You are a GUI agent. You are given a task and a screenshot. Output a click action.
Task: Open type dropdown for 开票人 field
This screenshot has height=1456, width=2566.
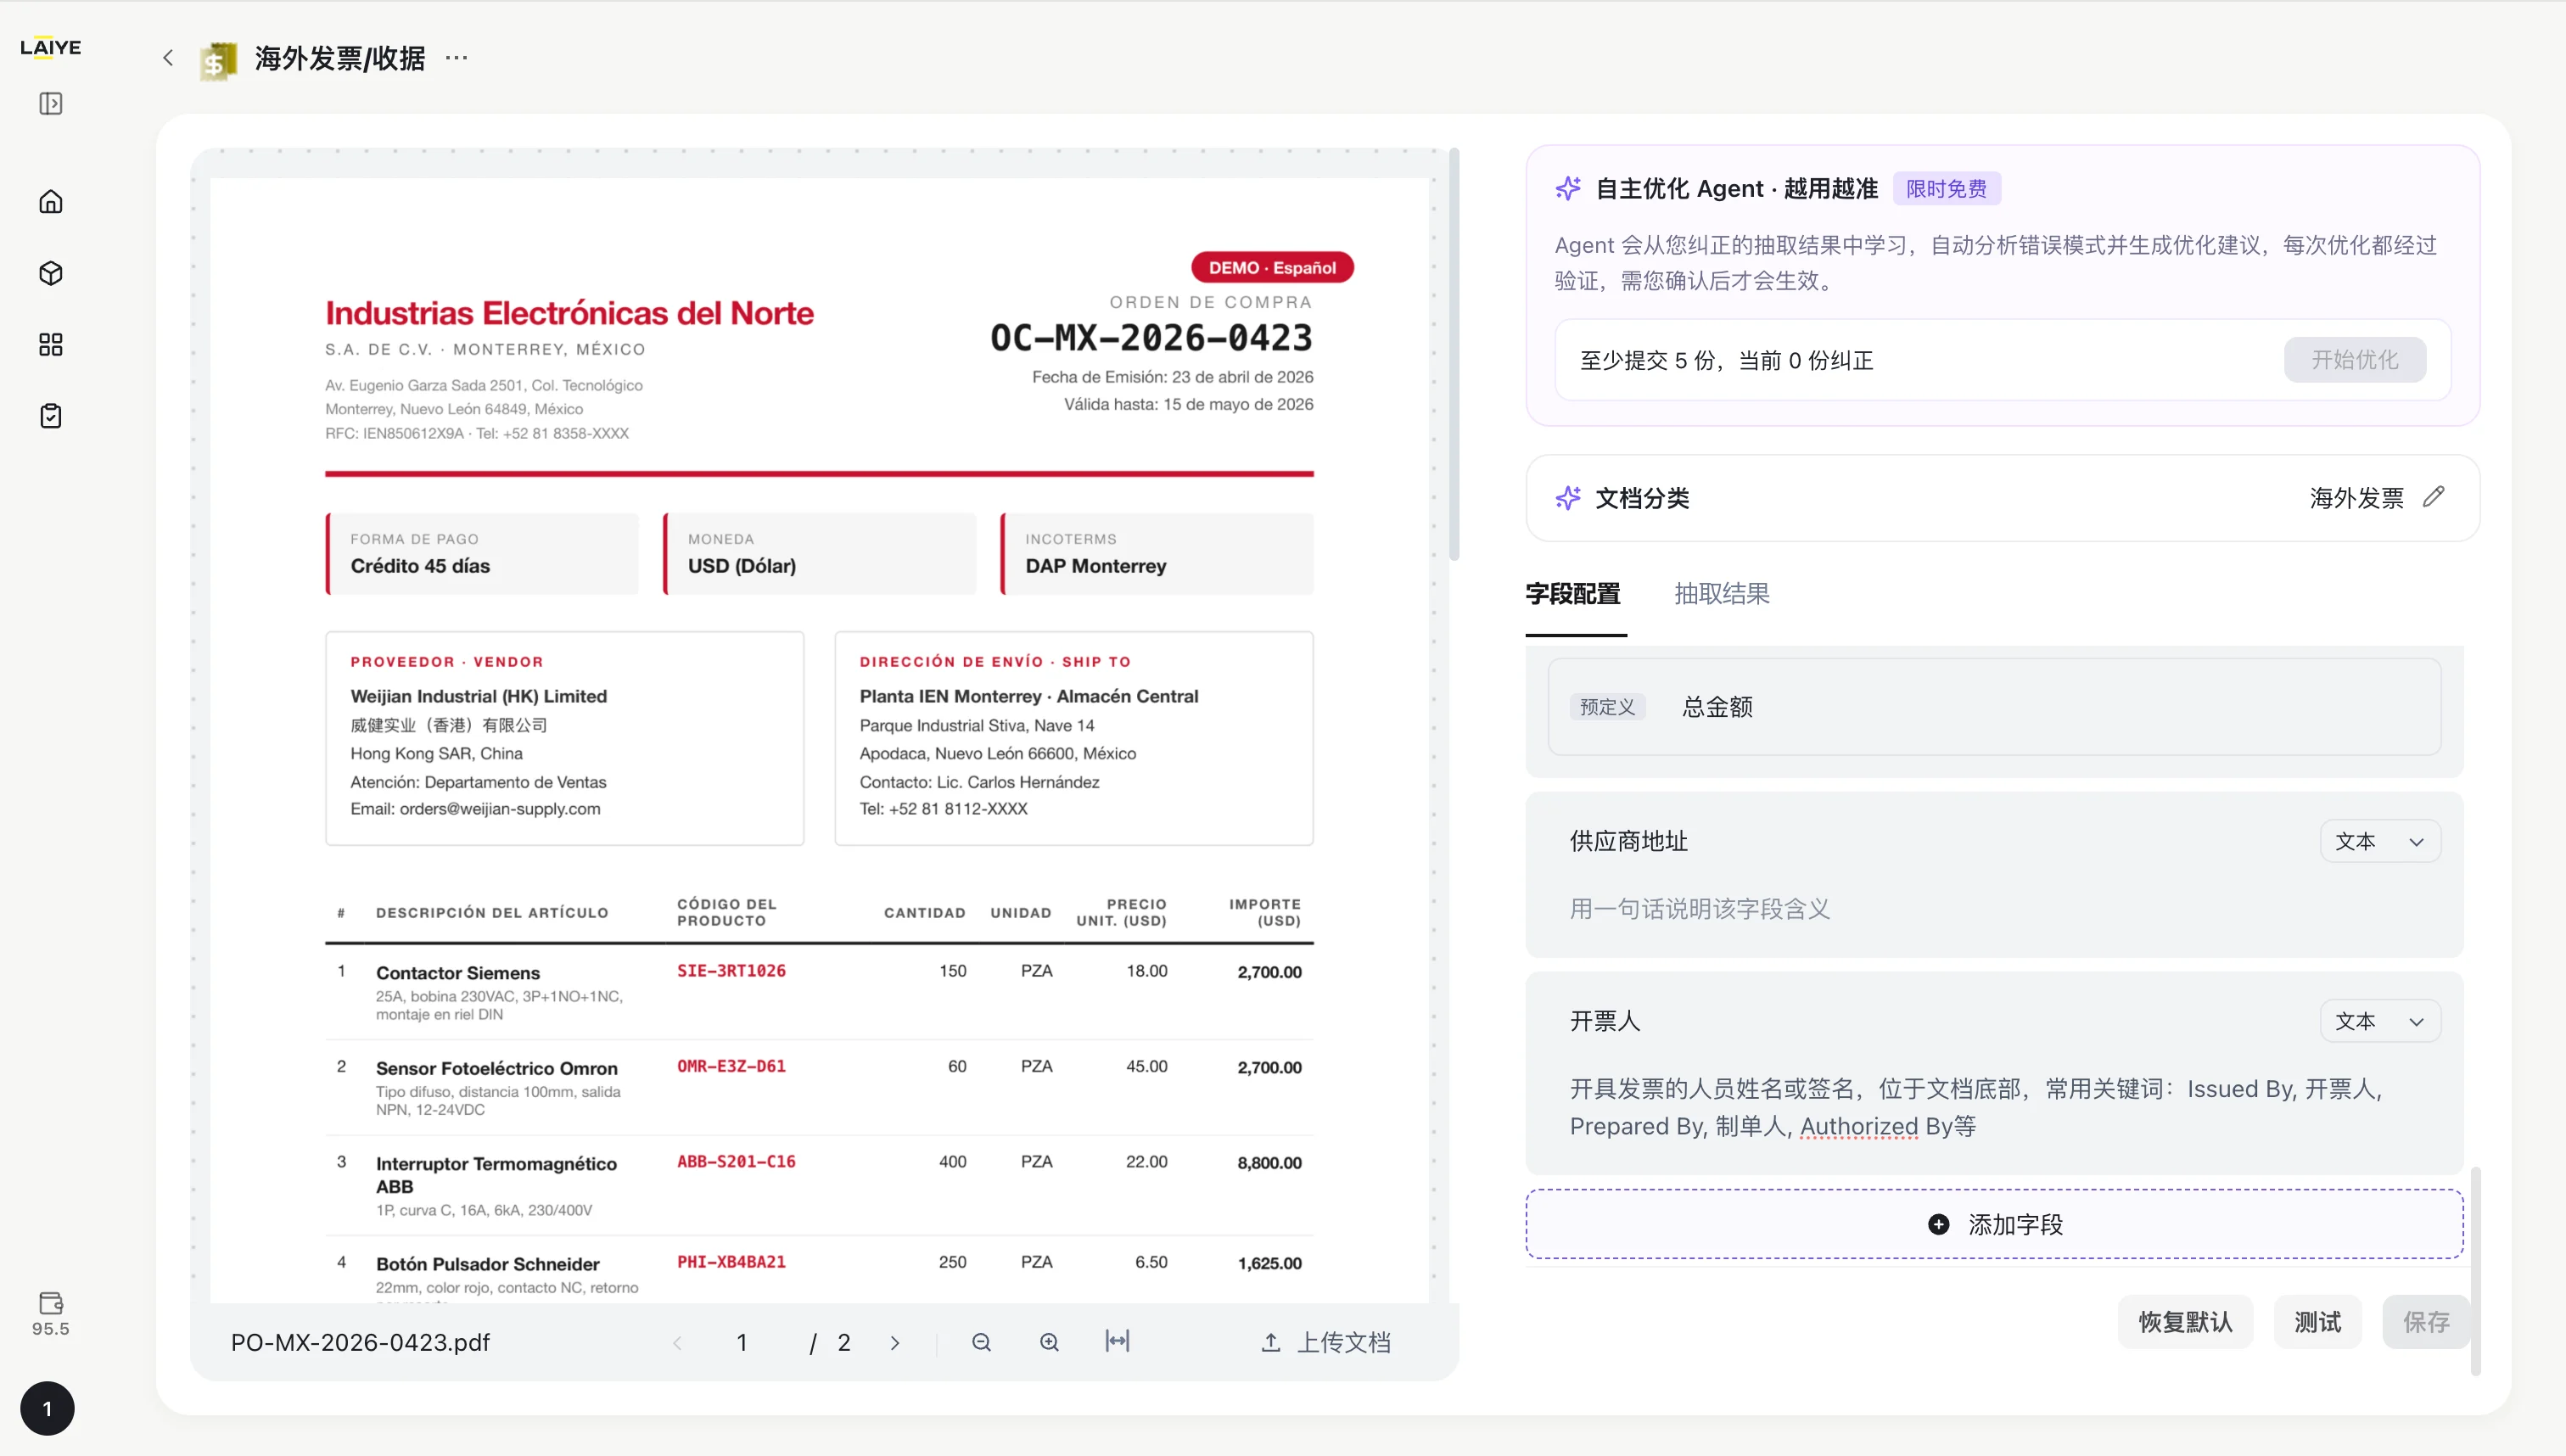tap(2380, 1021)
